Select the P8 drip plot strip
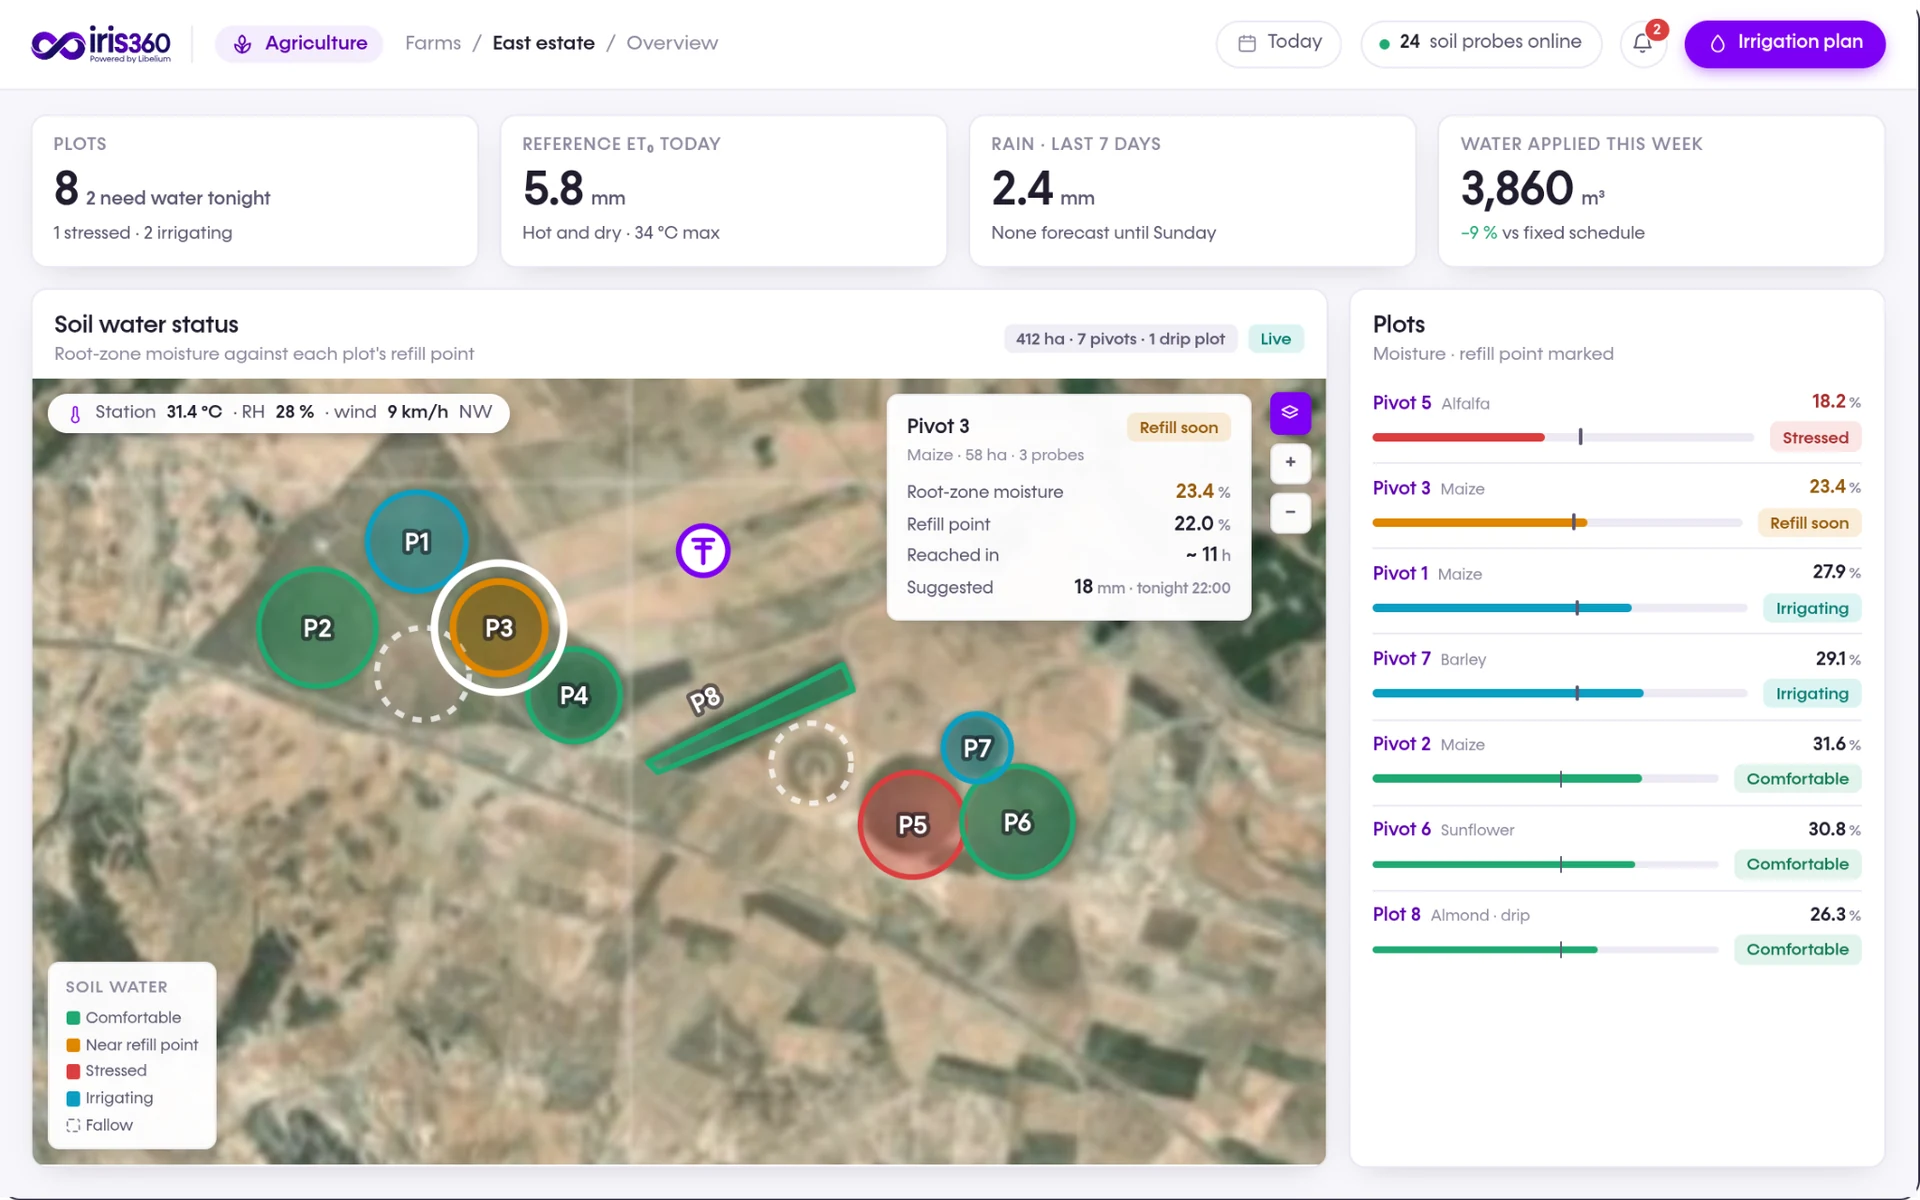1920x1200 pixels. 750,718
